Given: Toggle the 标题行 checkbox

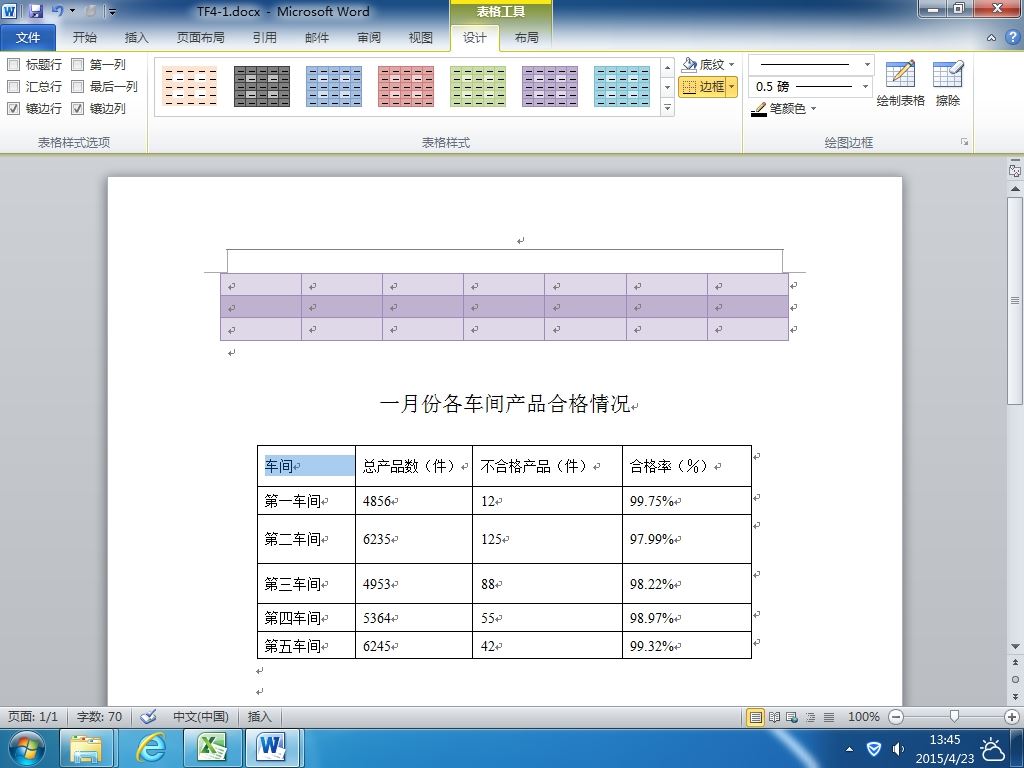Looking at the screenshot, I should coord(13,64).
